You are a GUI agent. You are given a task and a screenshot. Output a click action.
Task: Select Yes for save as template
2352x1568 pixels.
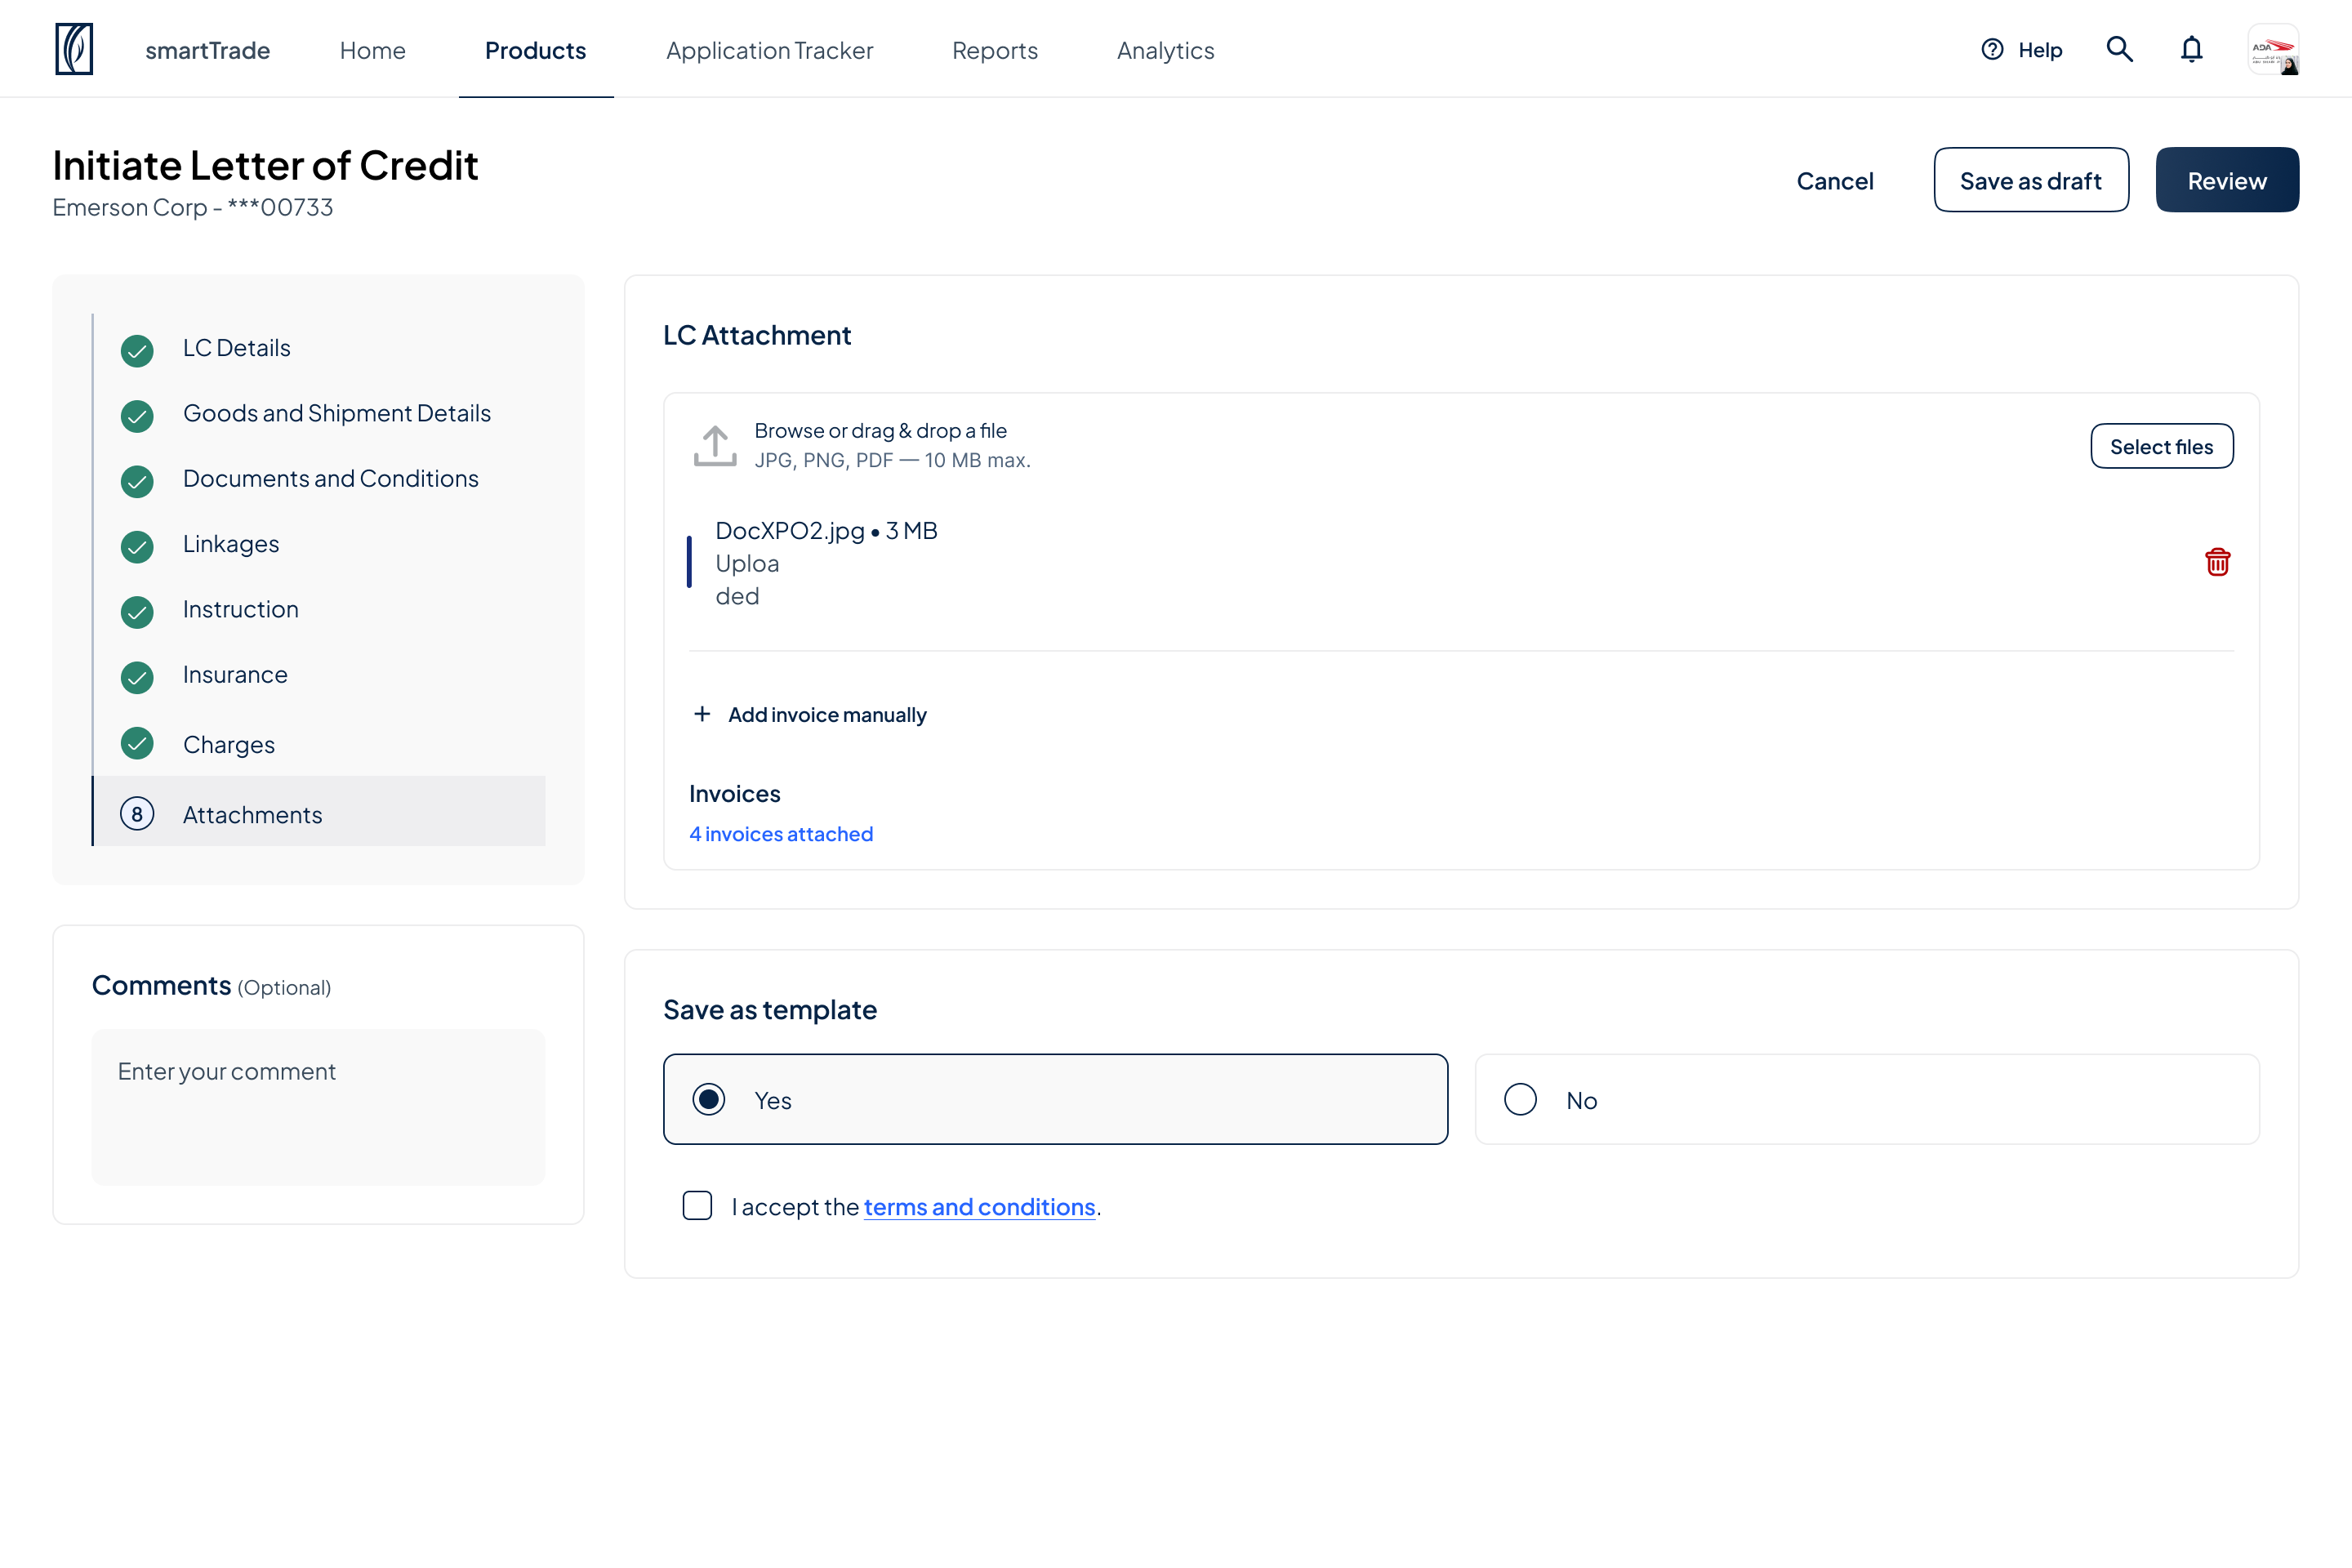pyautogui.click(x=1055, y=1099)
